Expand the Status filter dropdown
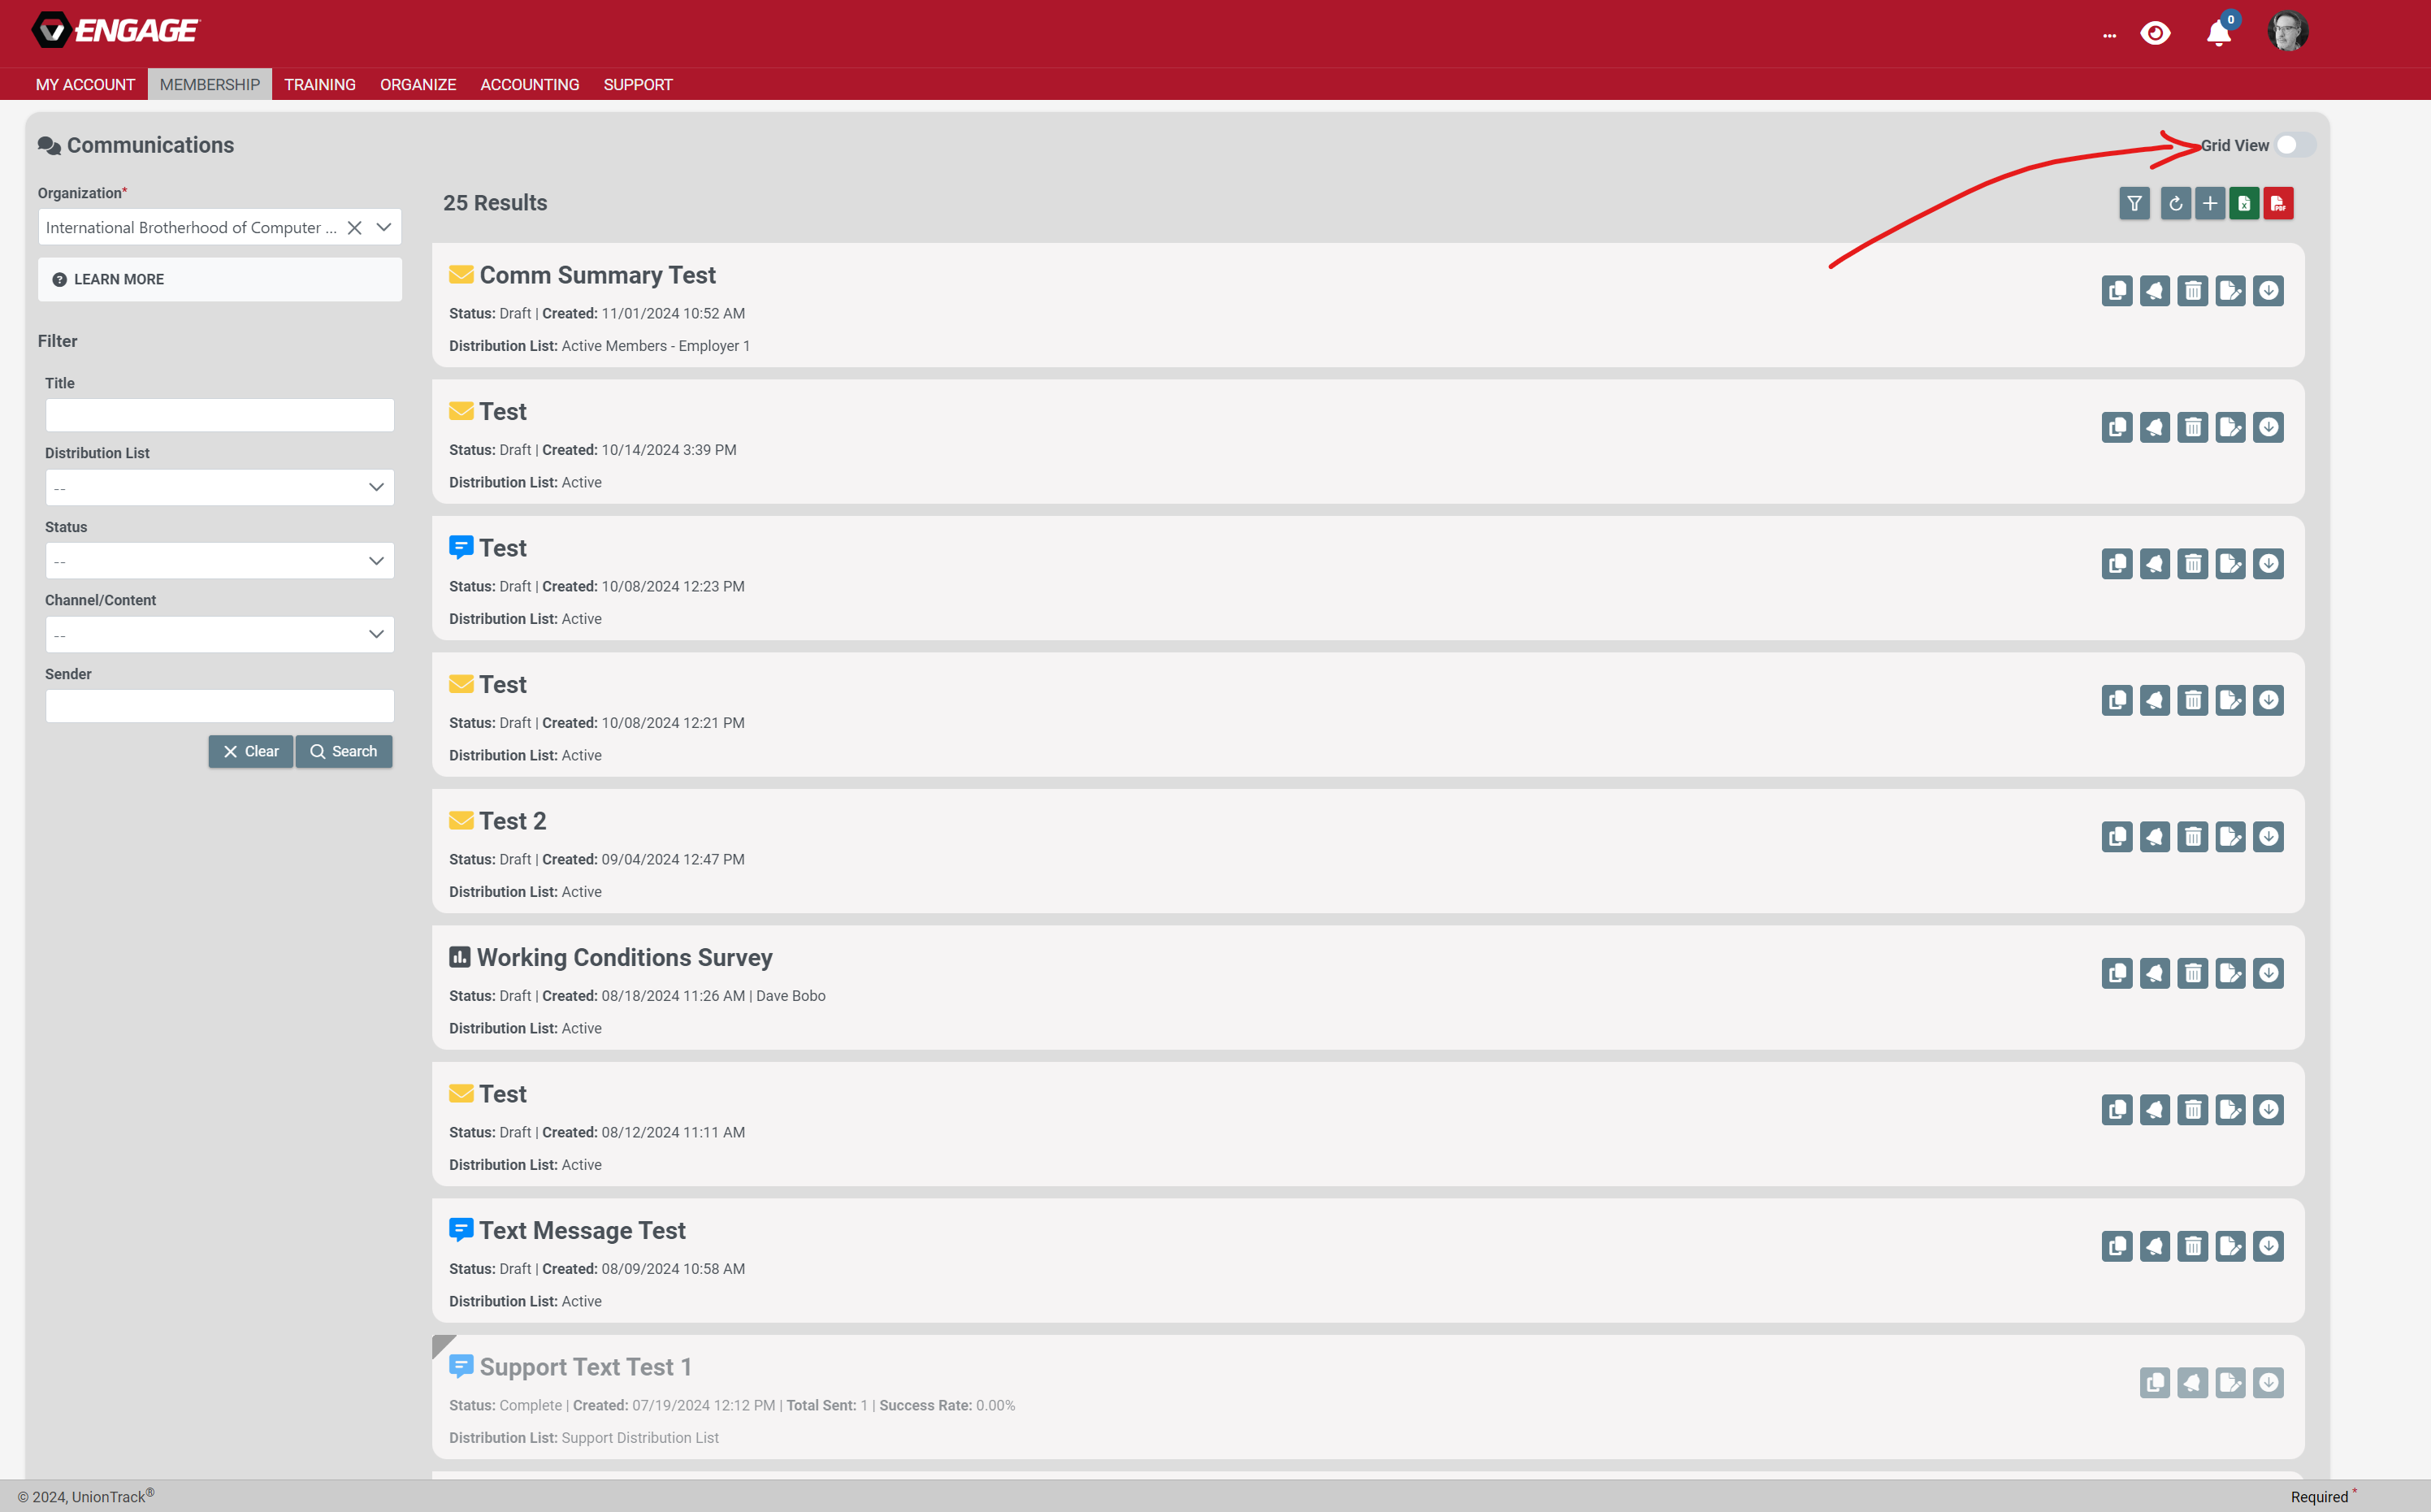 [x=219, y=561]
